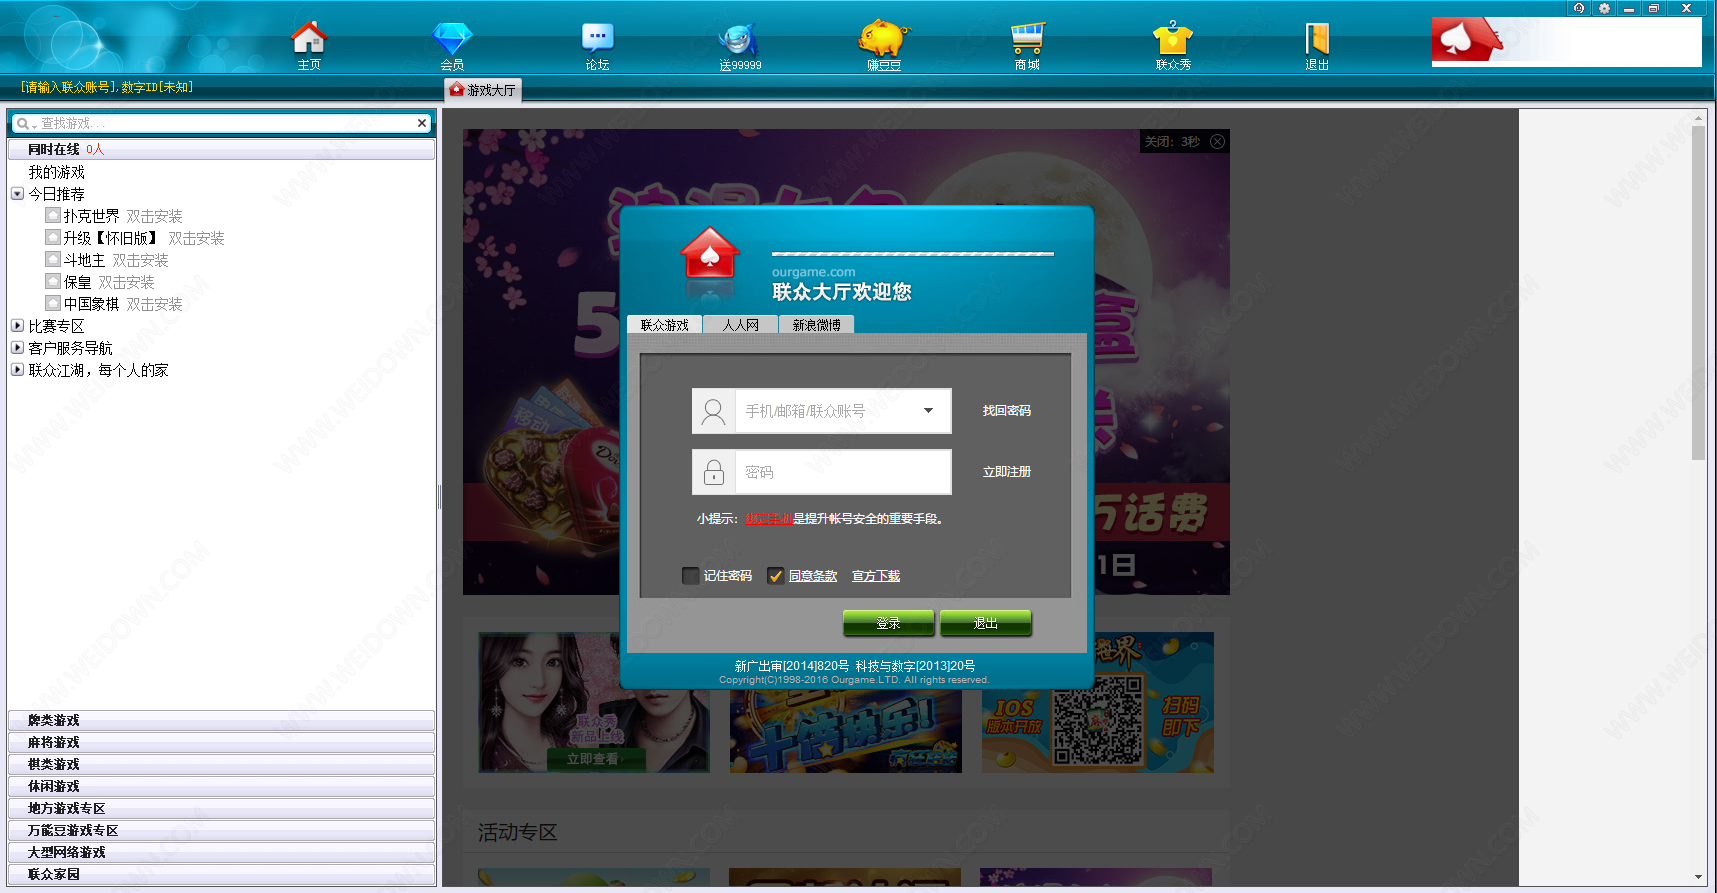Image resolution: width=1717 pixels, height=893 pixels.
Task: Expand the 比赛专区 tree node
Action: pos(17,325)
